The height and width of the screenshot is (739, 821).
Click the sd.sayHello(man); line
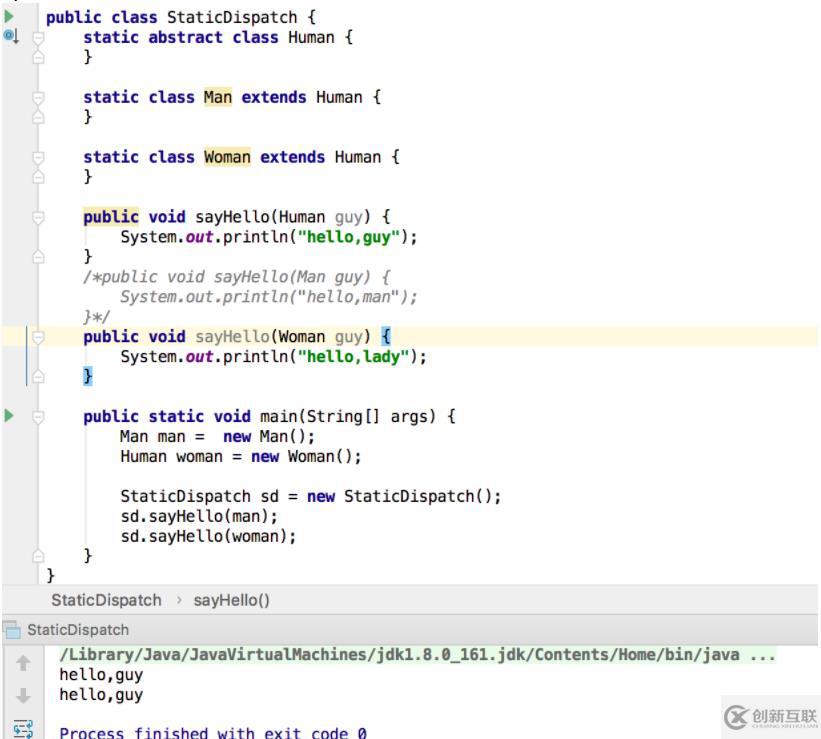(x=199, y=516)
